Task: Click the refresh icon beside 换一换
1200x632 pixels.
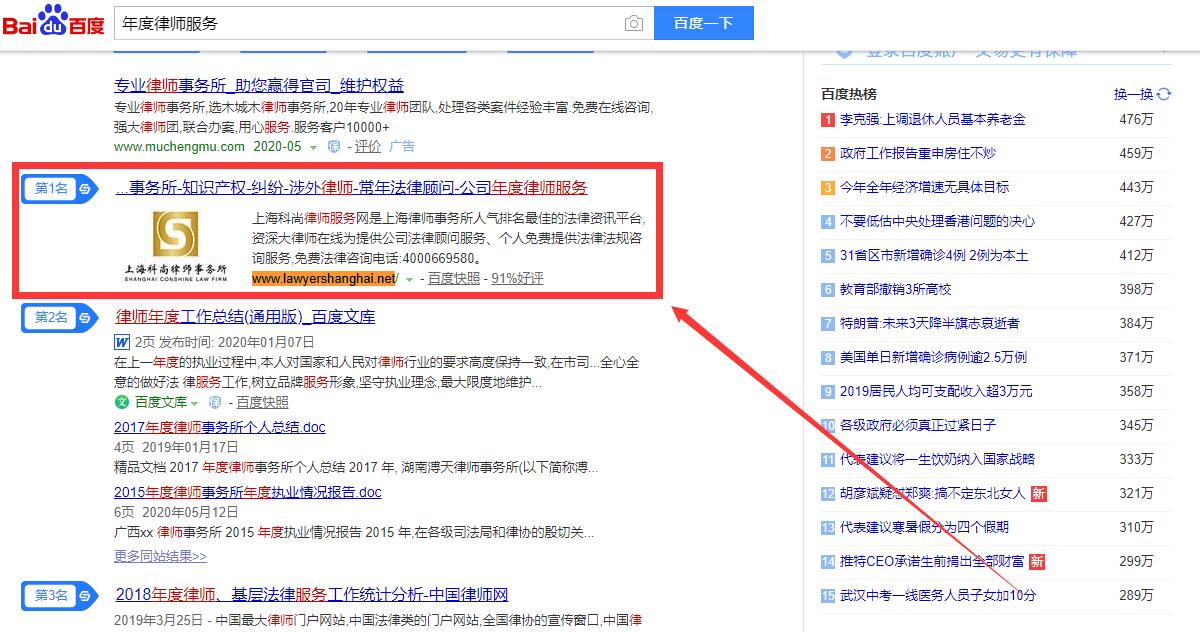Action: (x=1164, y=94)
